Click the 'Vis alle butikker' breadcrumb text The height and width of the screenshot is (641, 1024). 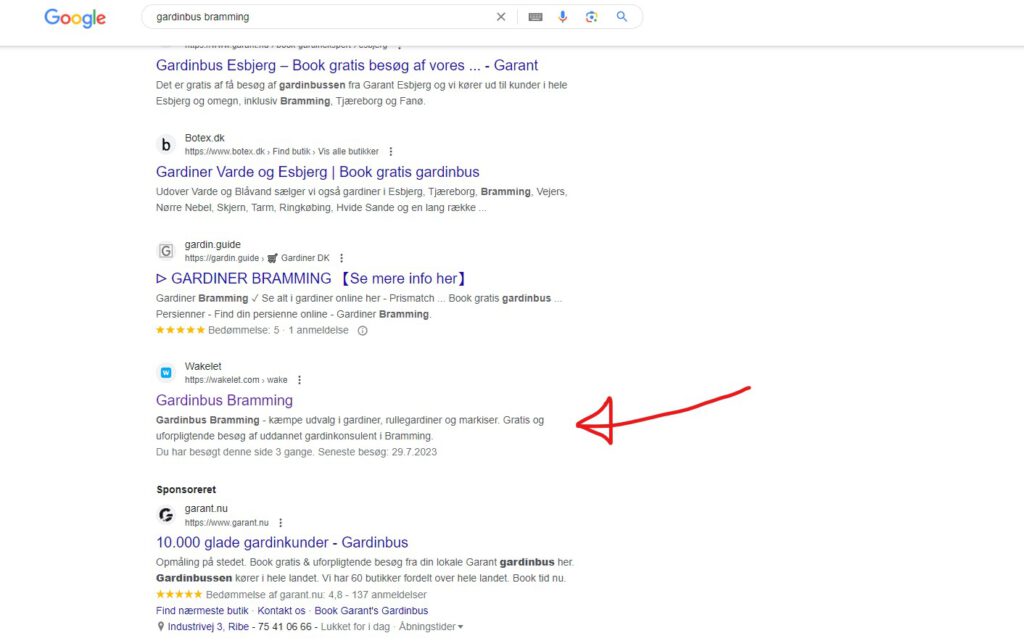coord(348,151)
